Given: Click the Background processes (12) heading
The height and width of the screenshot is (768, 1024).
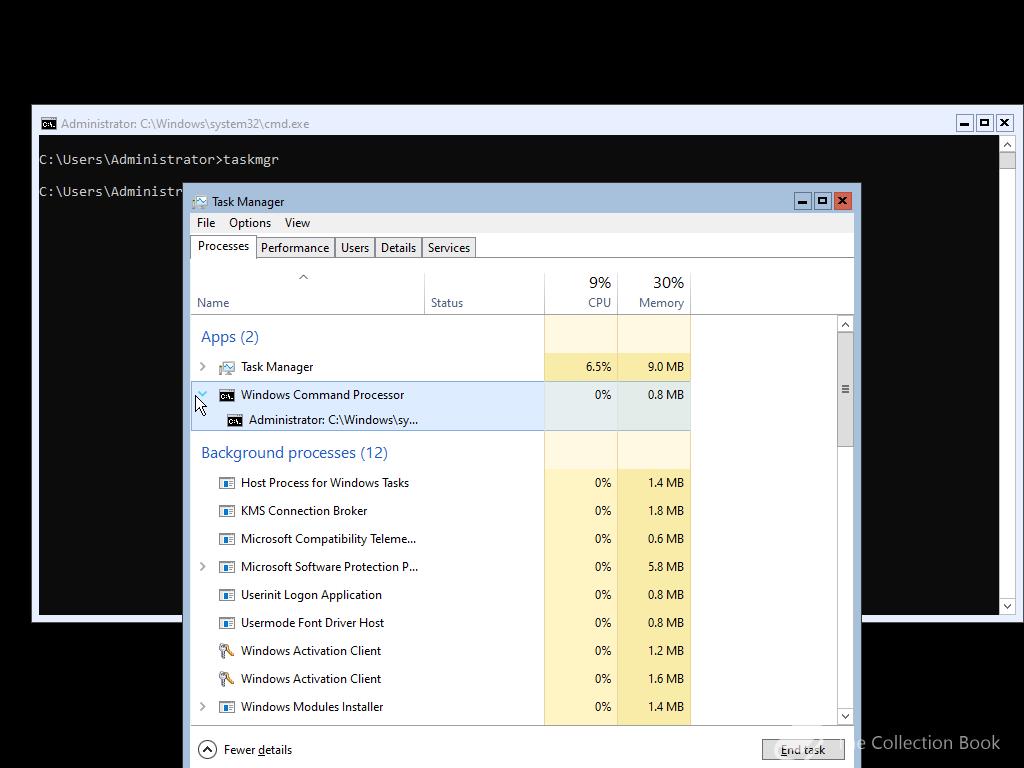Looking at the screenshot, I should (295, 453).
